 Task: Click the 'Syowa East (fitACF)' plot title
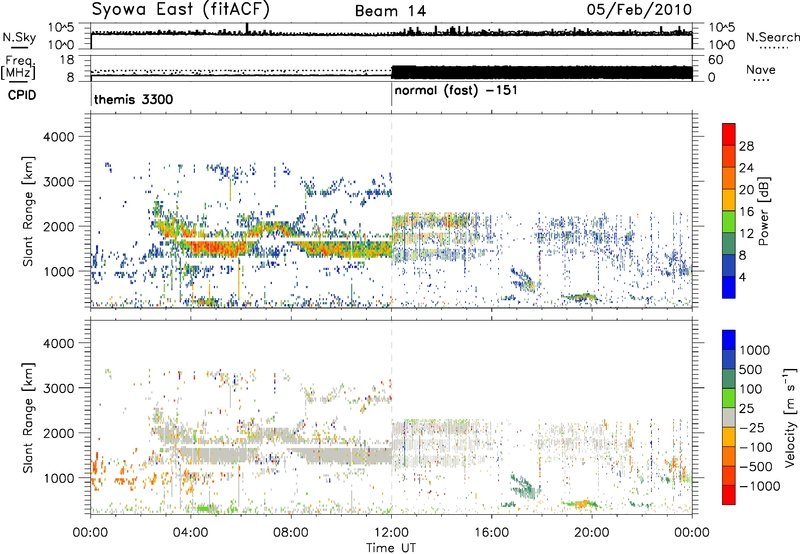point(180,9)
